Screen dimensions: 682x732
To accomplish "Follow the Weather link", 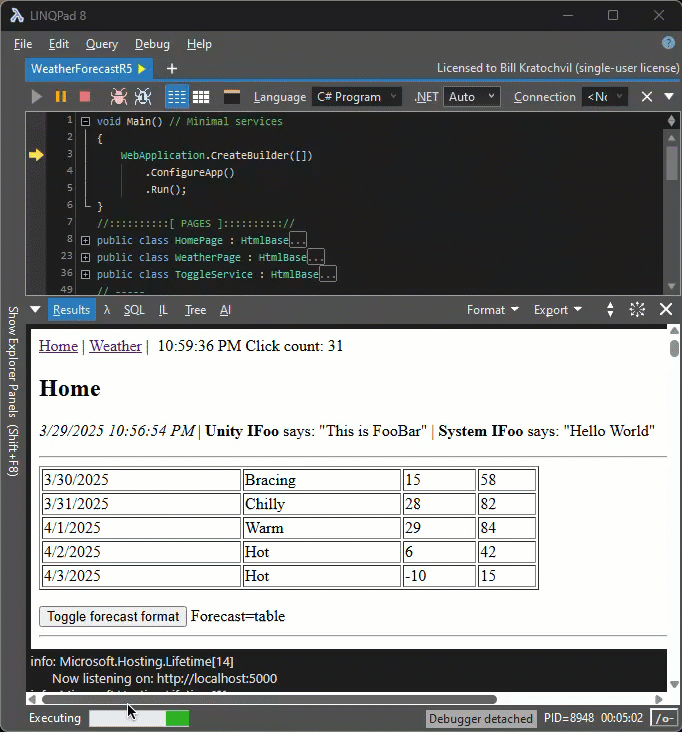I will (115, 346).
